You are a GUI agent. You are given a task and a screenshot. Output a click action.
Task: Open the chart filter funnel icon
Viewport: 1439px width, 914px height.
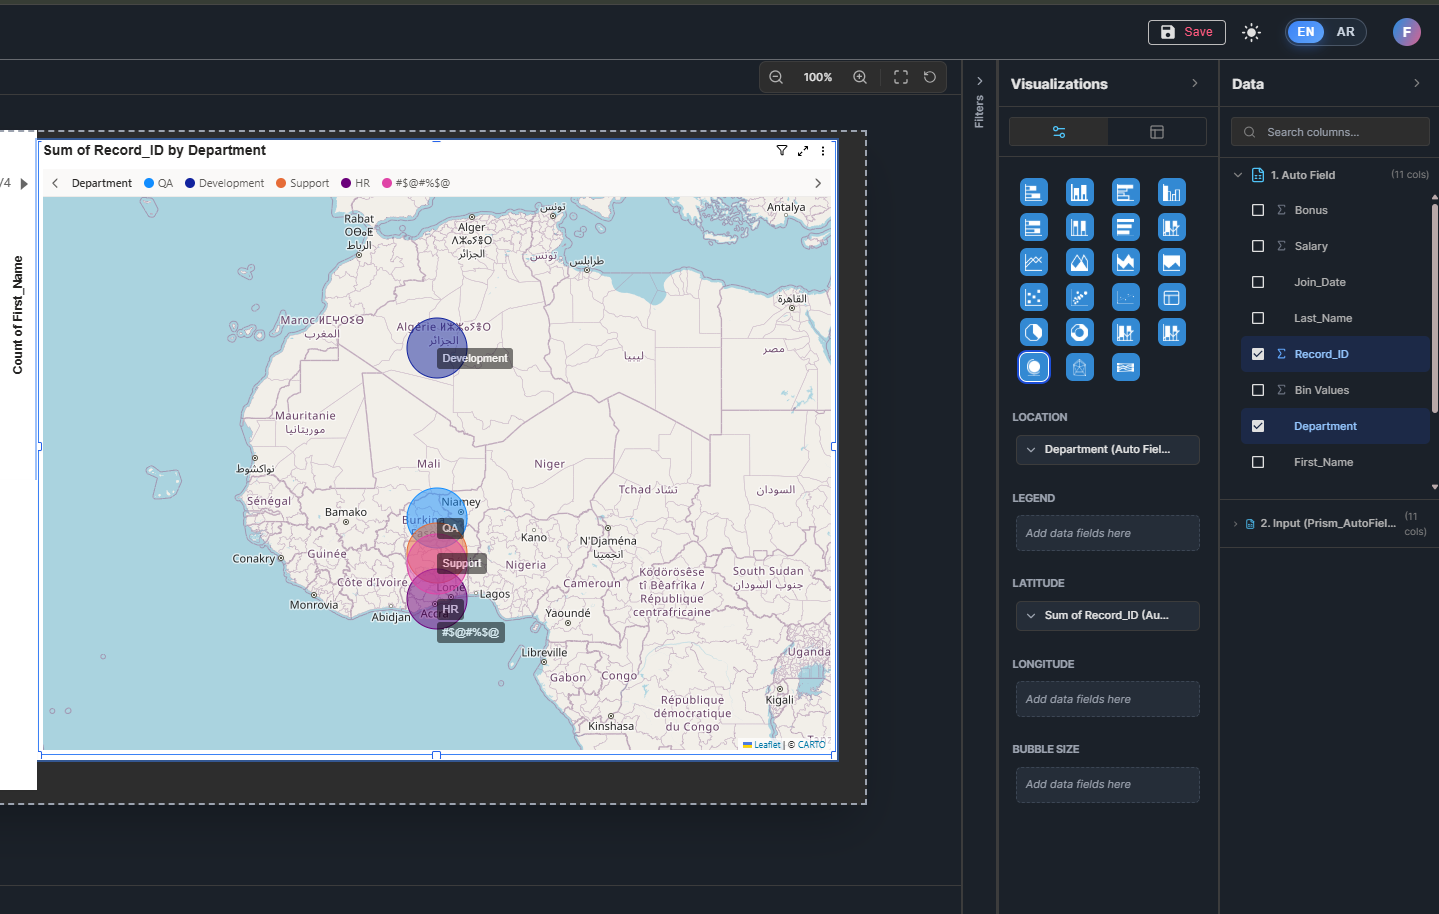[782, 151]
